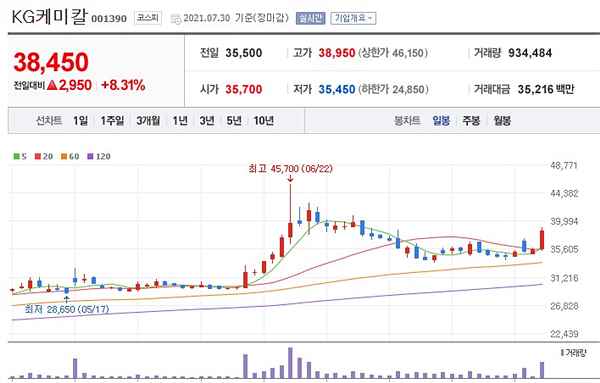Click the calendar icon beside the date

click(x=175, y=19)
